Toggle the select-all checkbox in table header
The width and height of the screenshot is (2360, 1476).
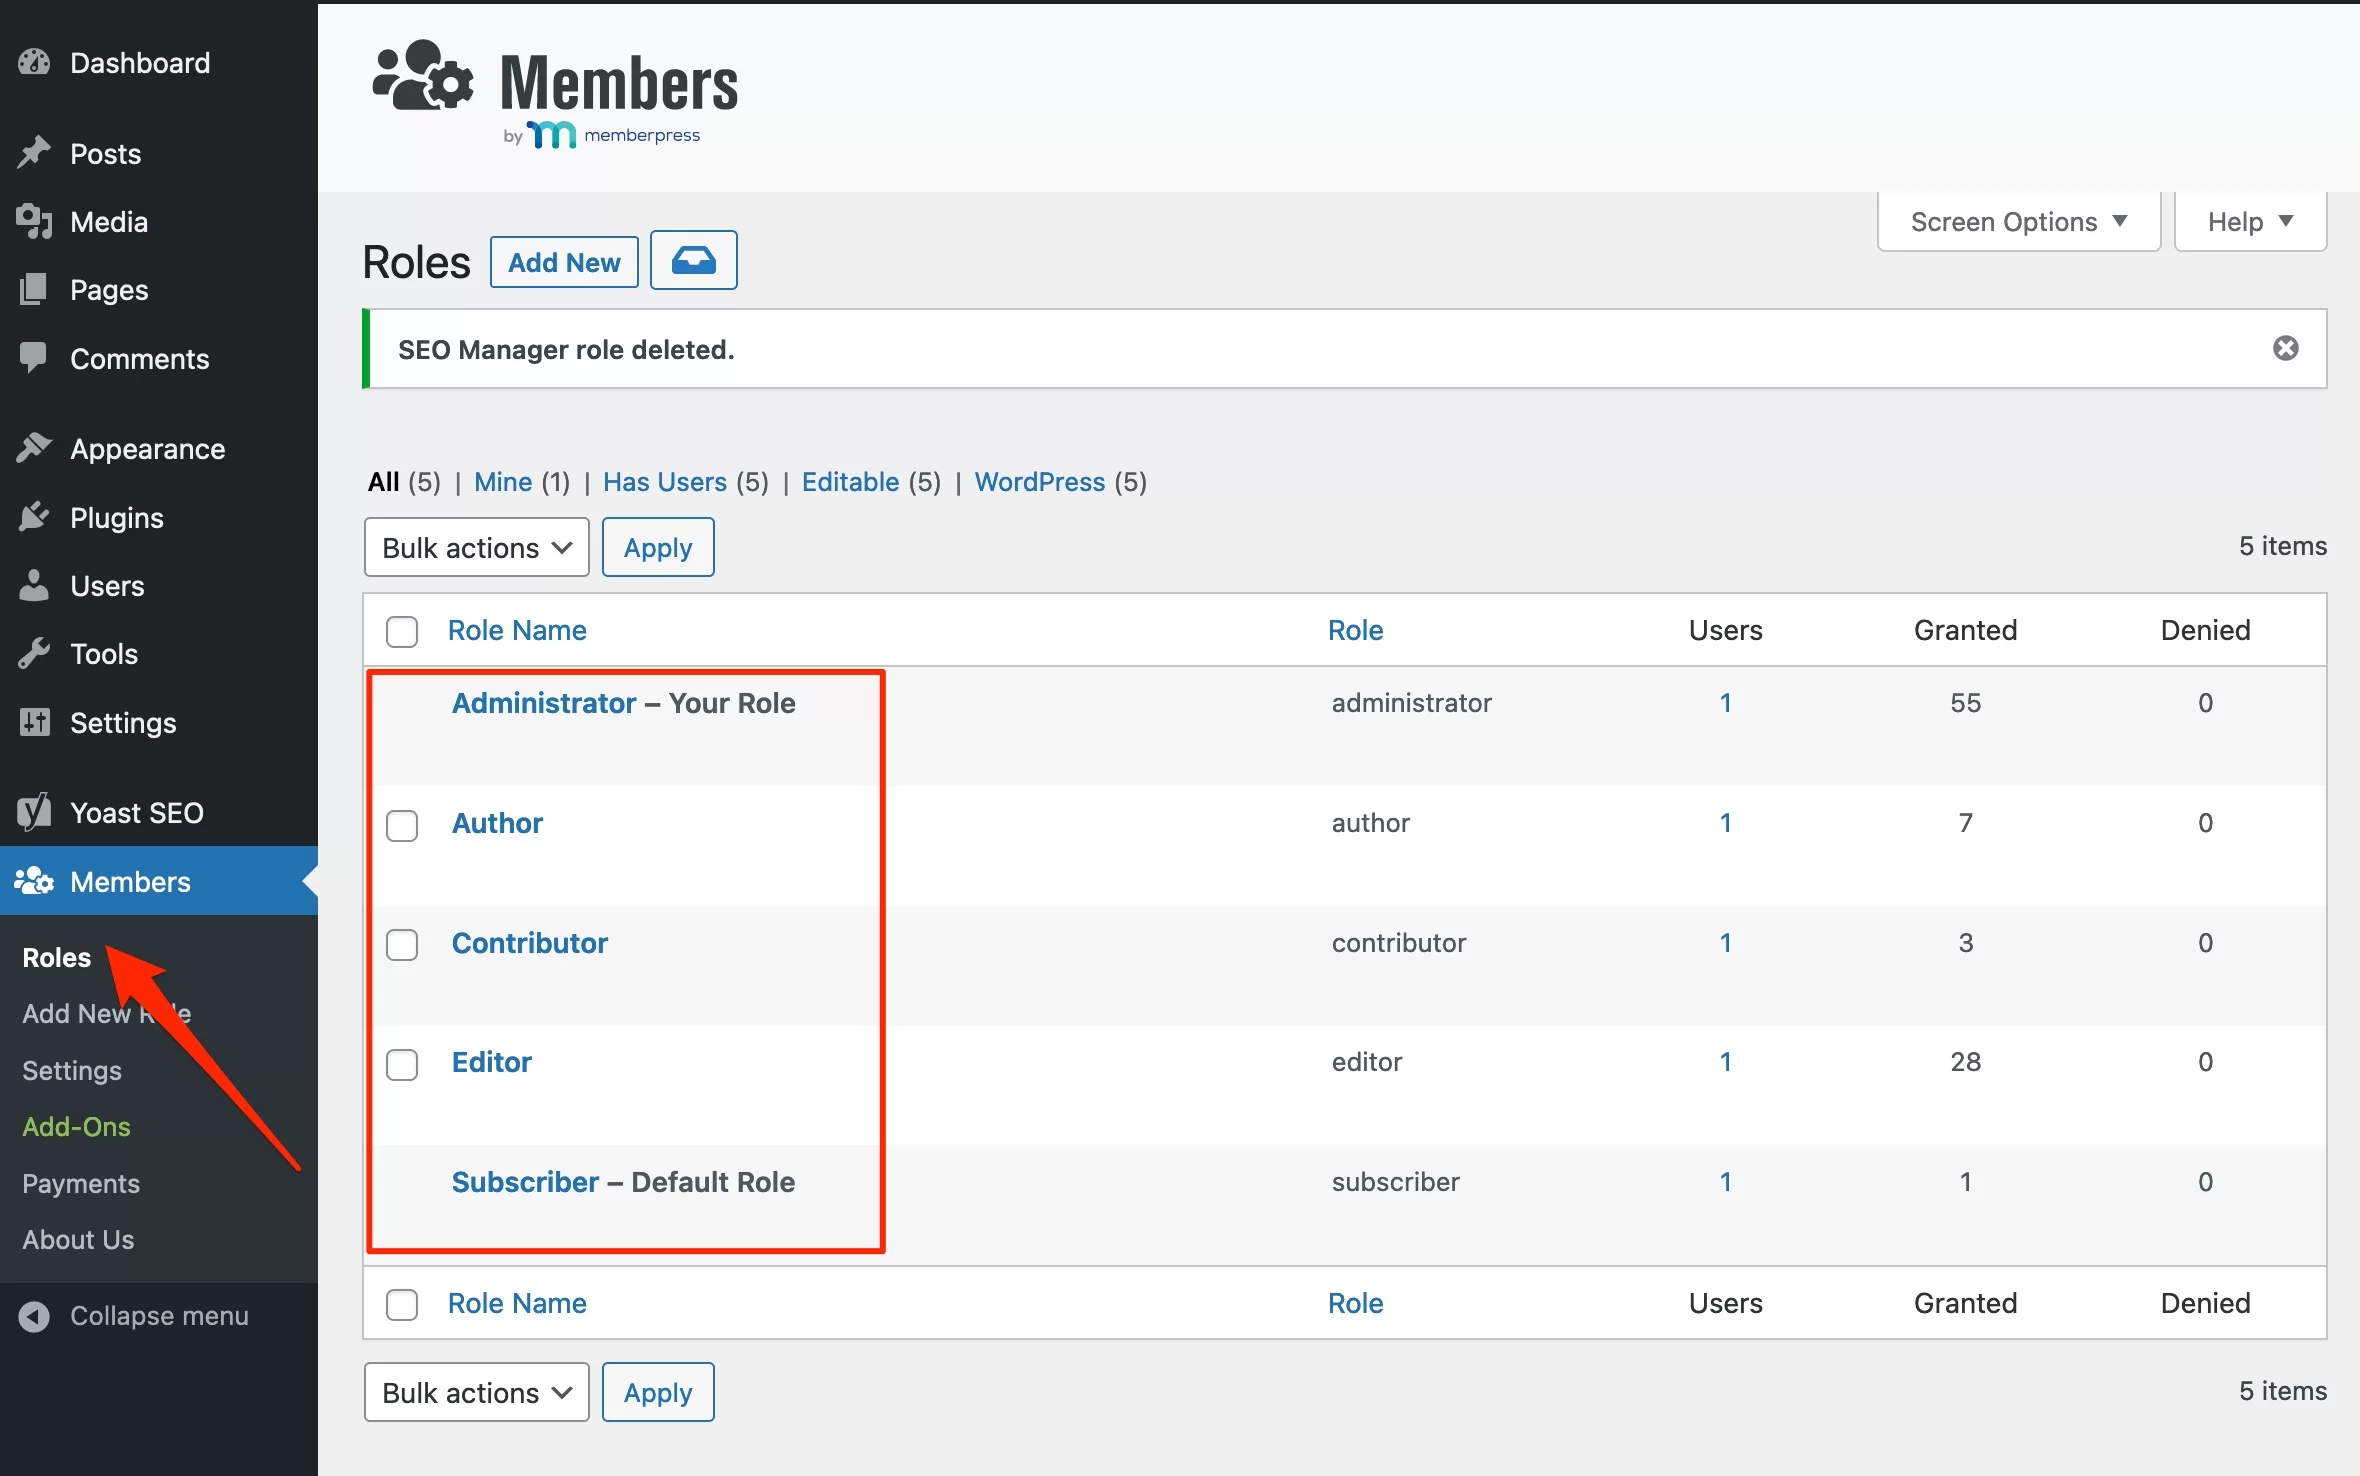402,631
